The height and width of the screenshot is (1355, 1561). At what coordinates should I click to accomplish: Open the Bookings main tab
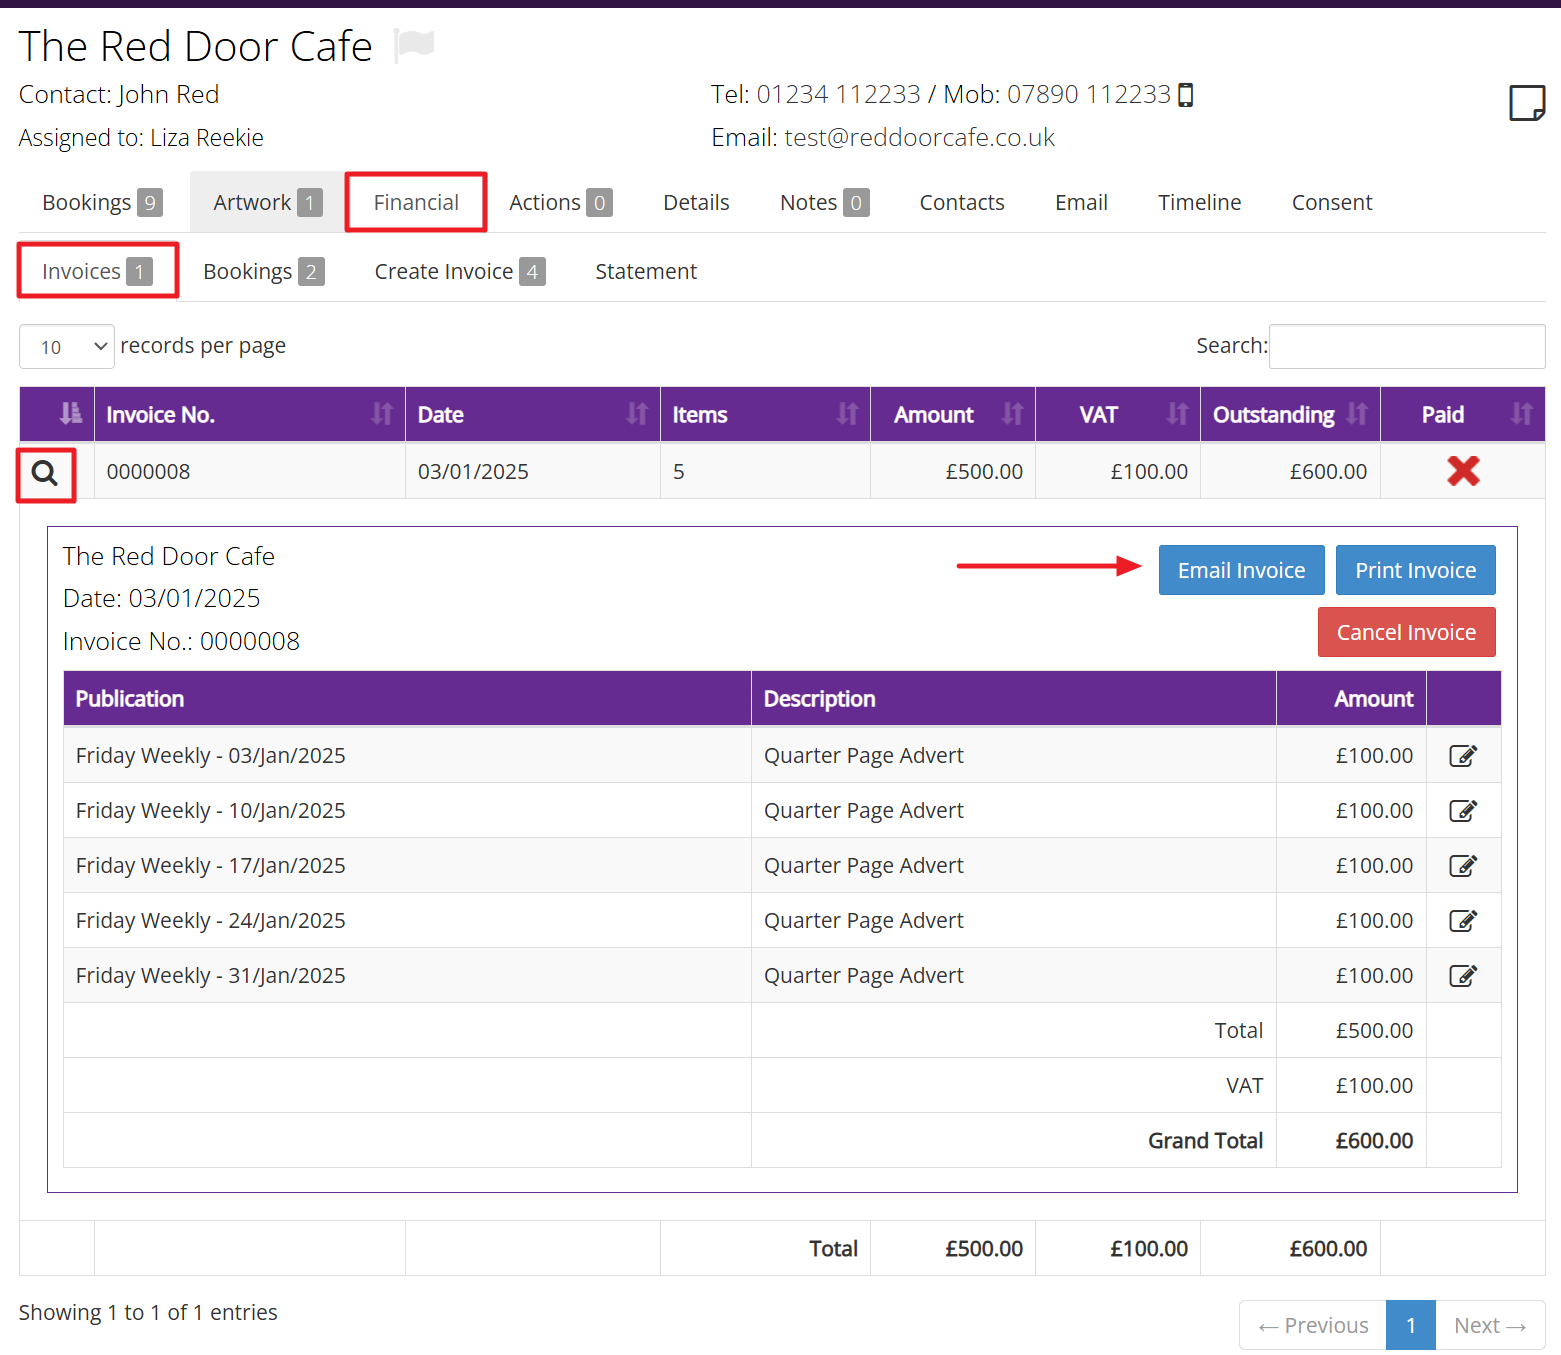tap(101, 203)
